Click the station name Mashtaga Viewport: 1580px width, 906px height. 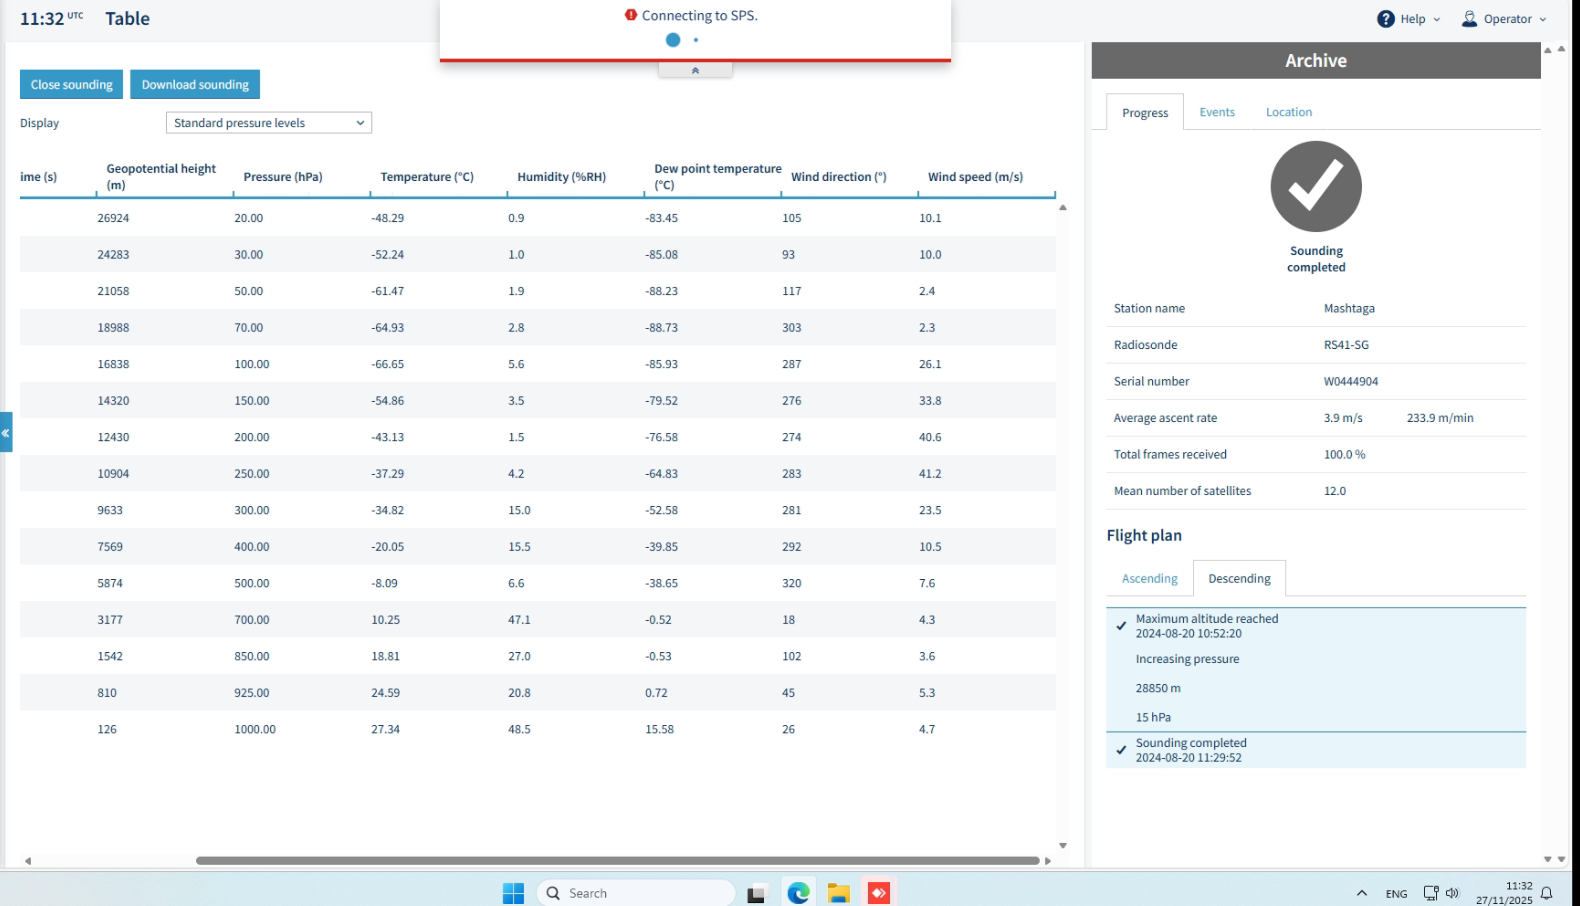1349,309
